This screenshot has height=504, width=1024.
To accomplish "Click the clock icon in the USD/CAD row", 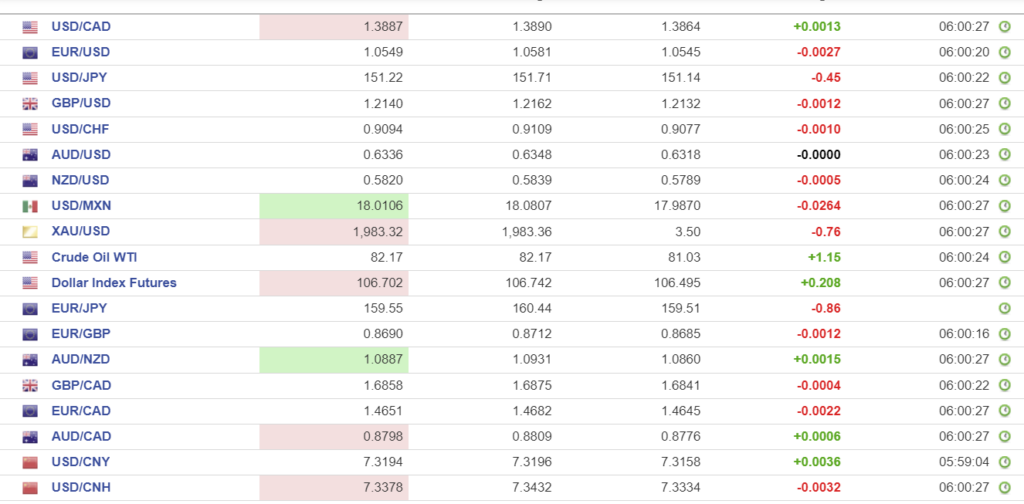I will click(1004, 27).
